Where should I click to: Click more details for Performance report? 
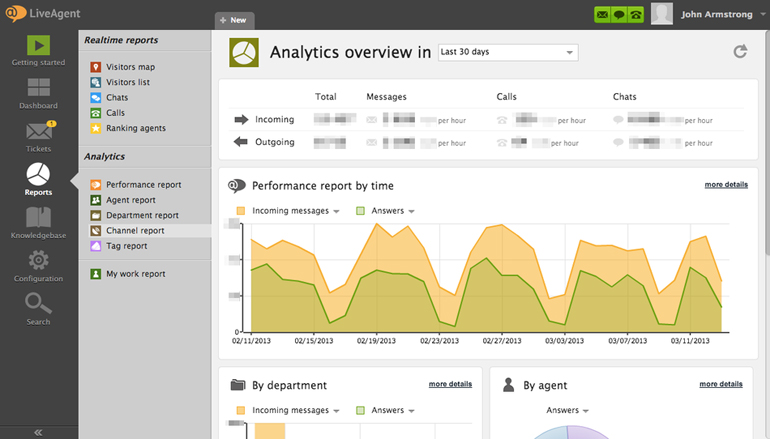point(725,185)
